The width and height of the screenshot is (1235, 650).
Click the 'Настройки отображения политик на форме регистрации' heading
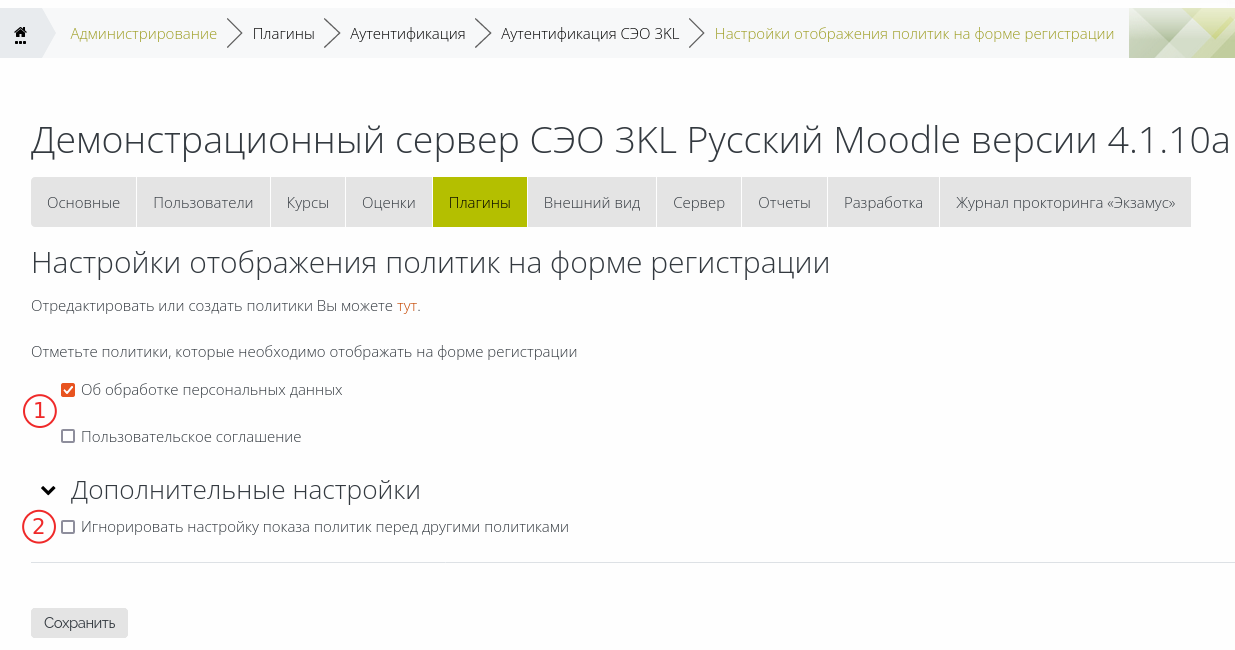430,264
